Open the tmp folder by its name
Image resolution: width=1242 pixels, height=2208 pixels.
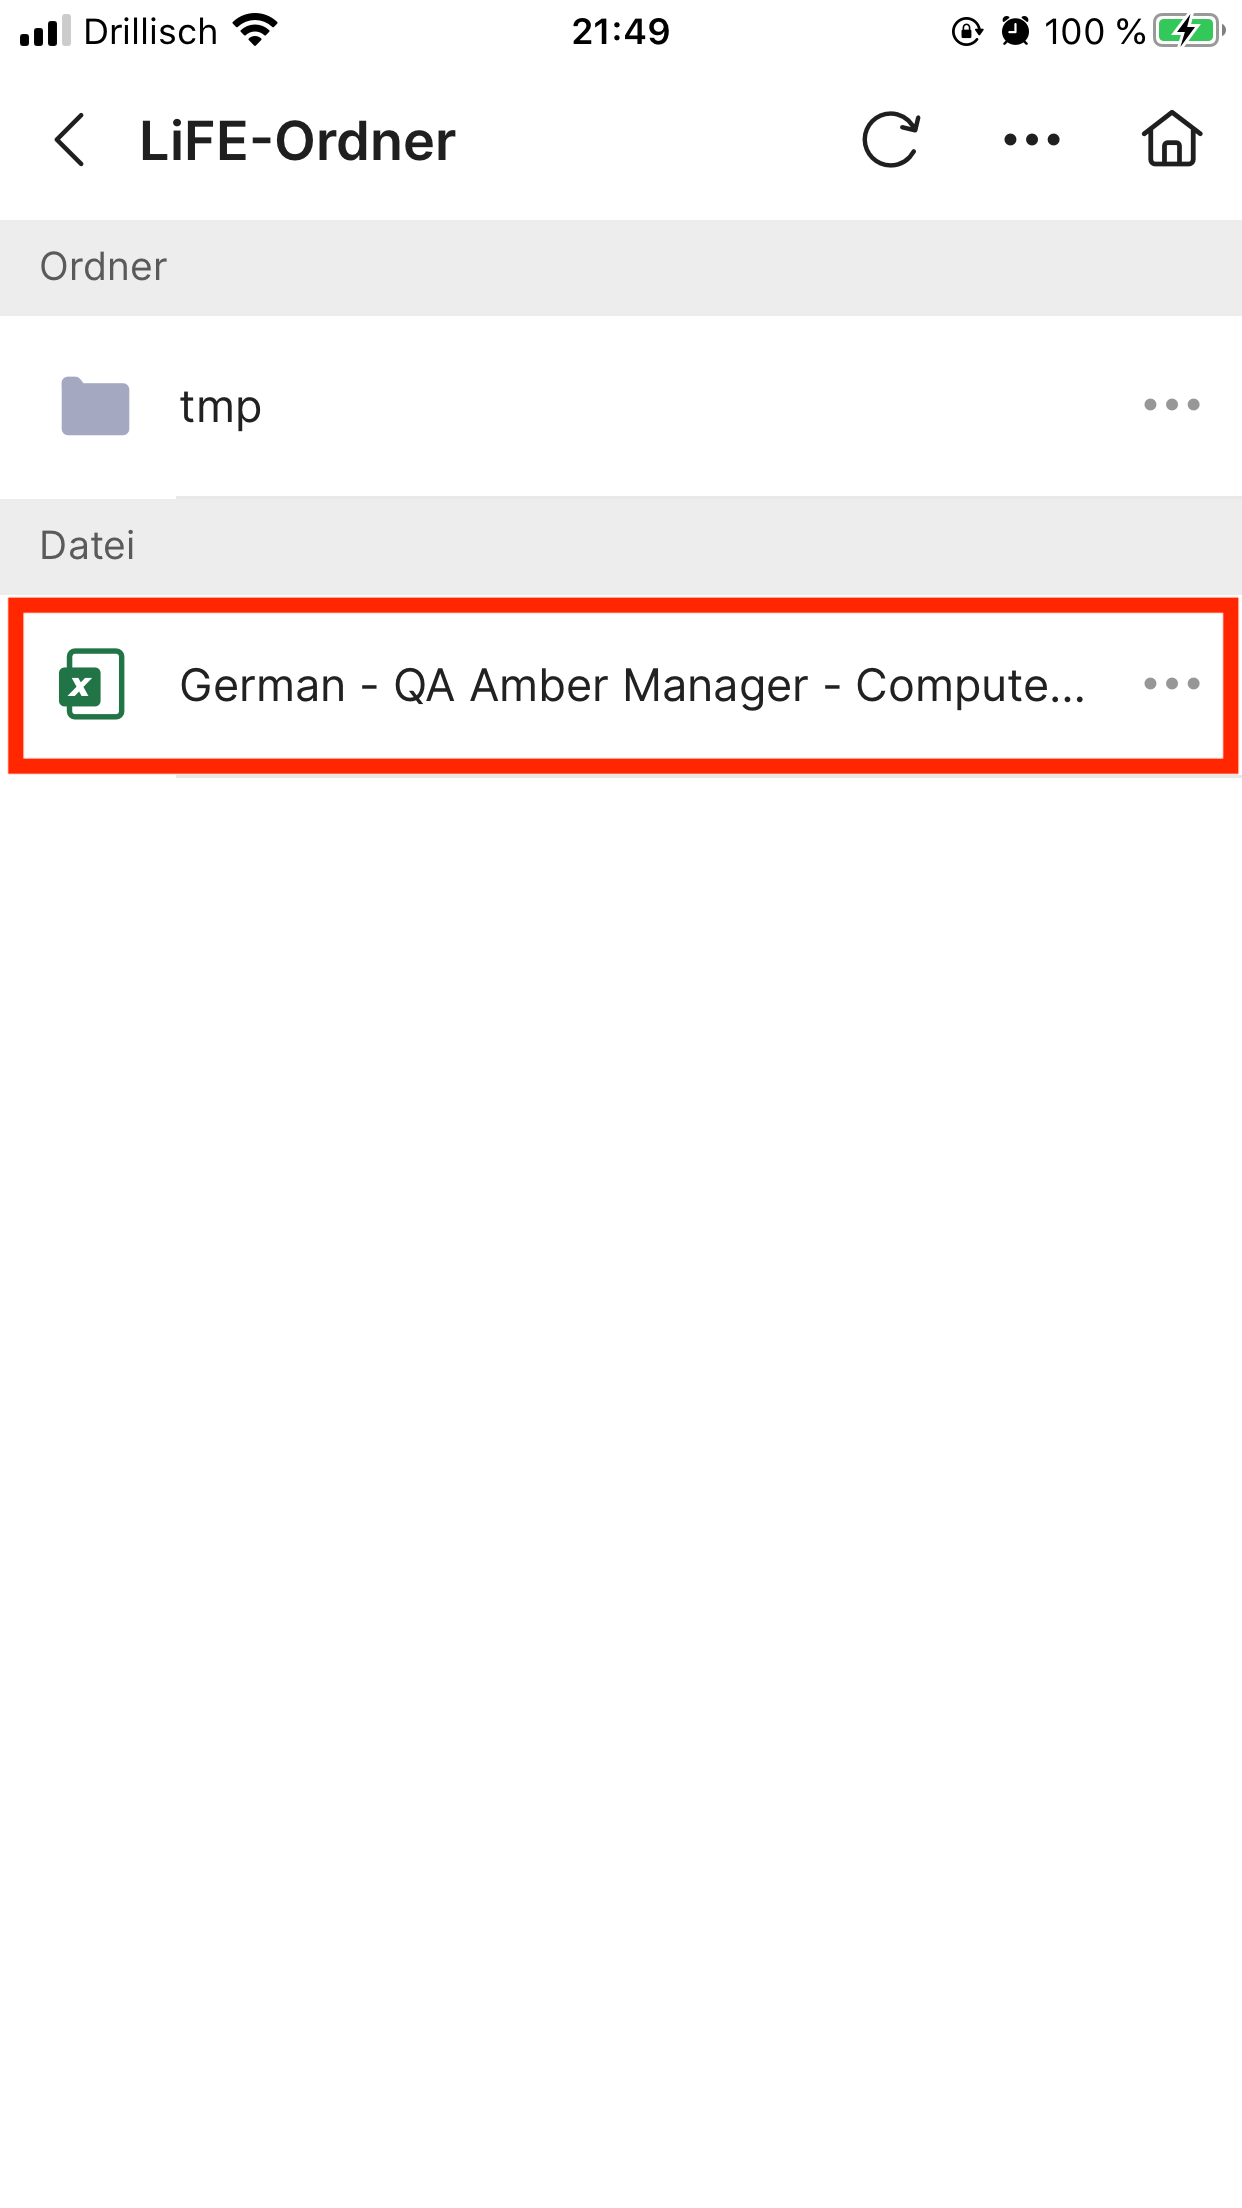(x=221, y=406)
